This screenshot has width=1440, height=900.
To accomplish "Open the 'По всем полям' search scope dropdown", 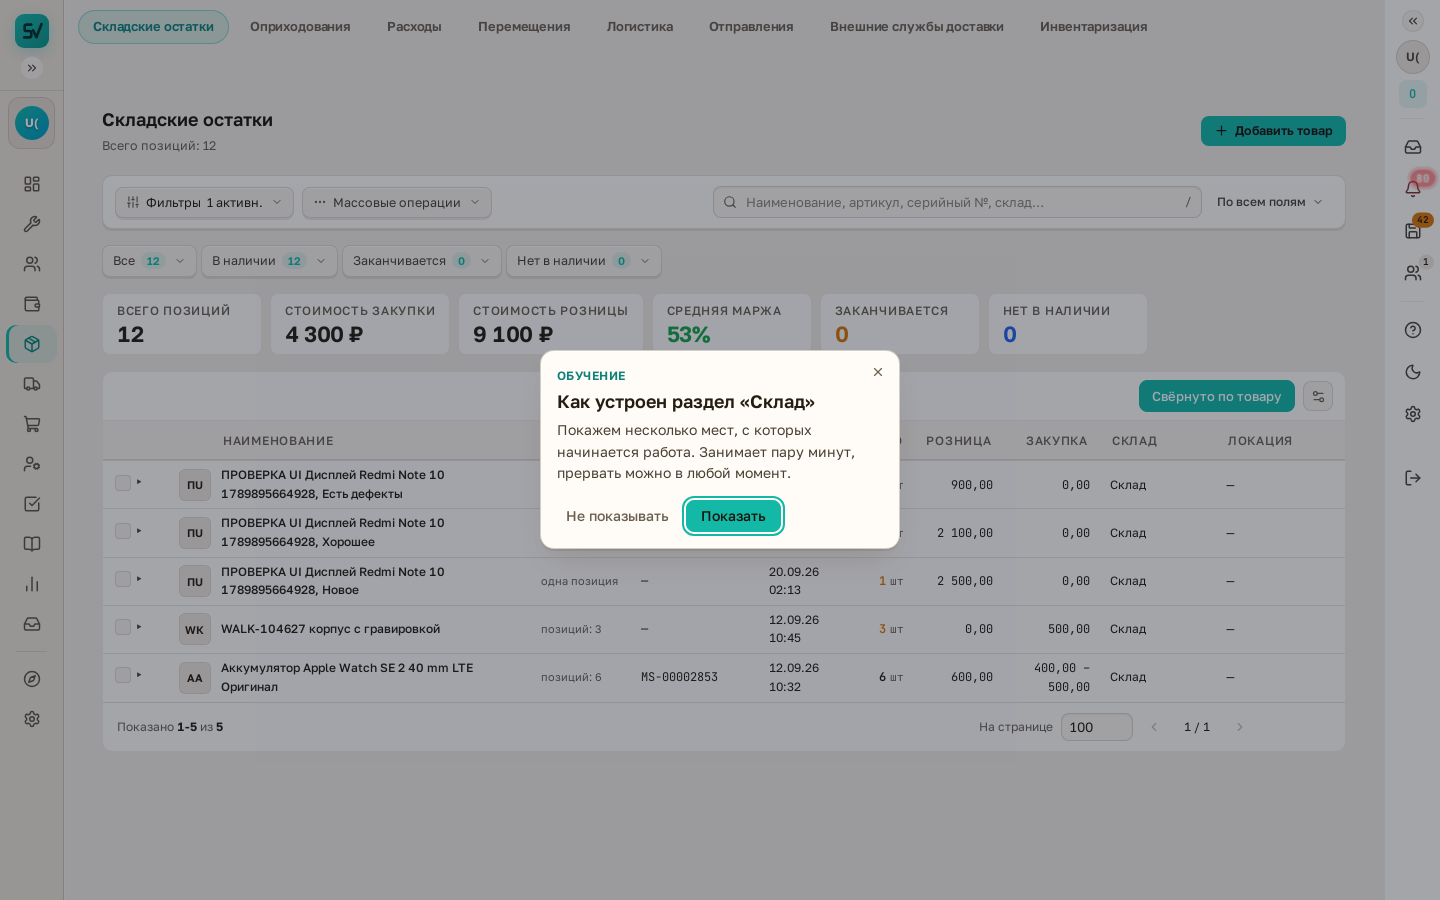I will tap(1270, 202).
